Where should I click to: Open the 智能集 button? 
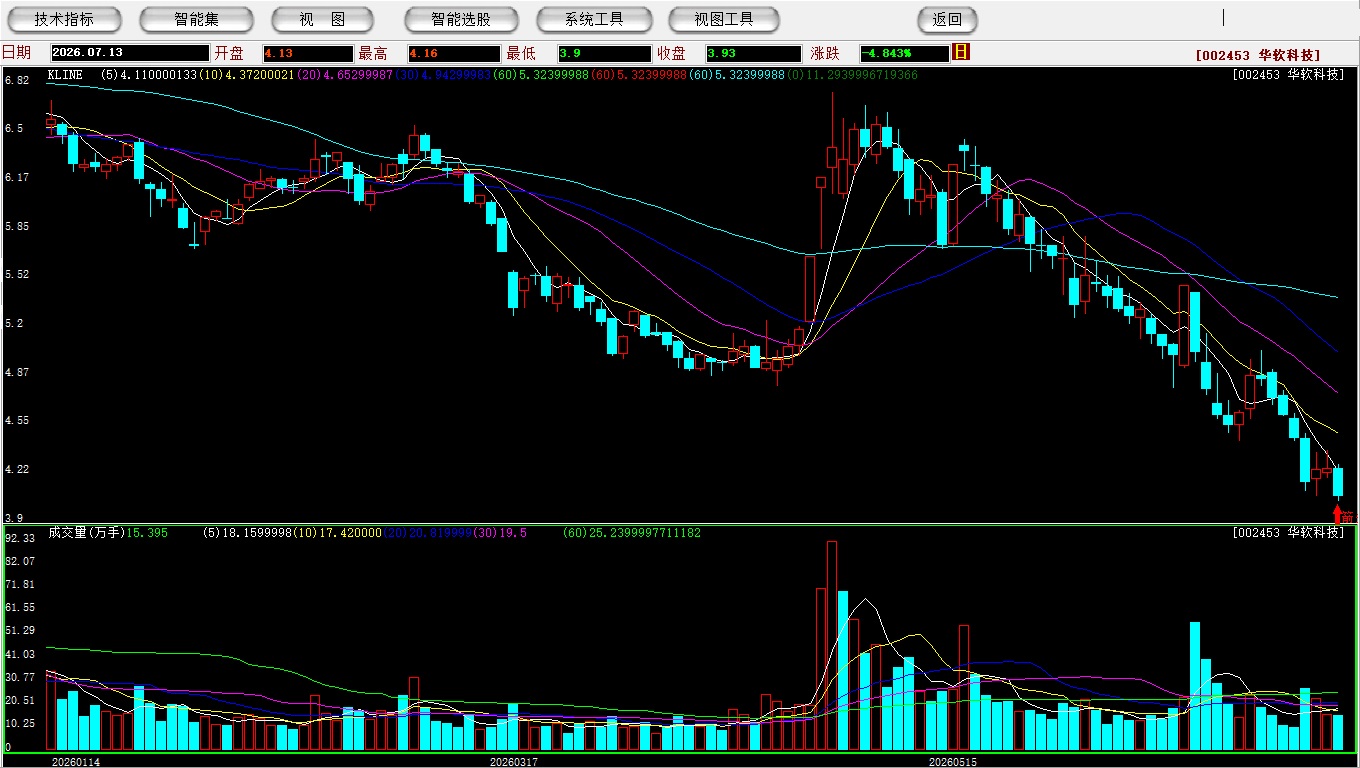click(x=196, y=20)
